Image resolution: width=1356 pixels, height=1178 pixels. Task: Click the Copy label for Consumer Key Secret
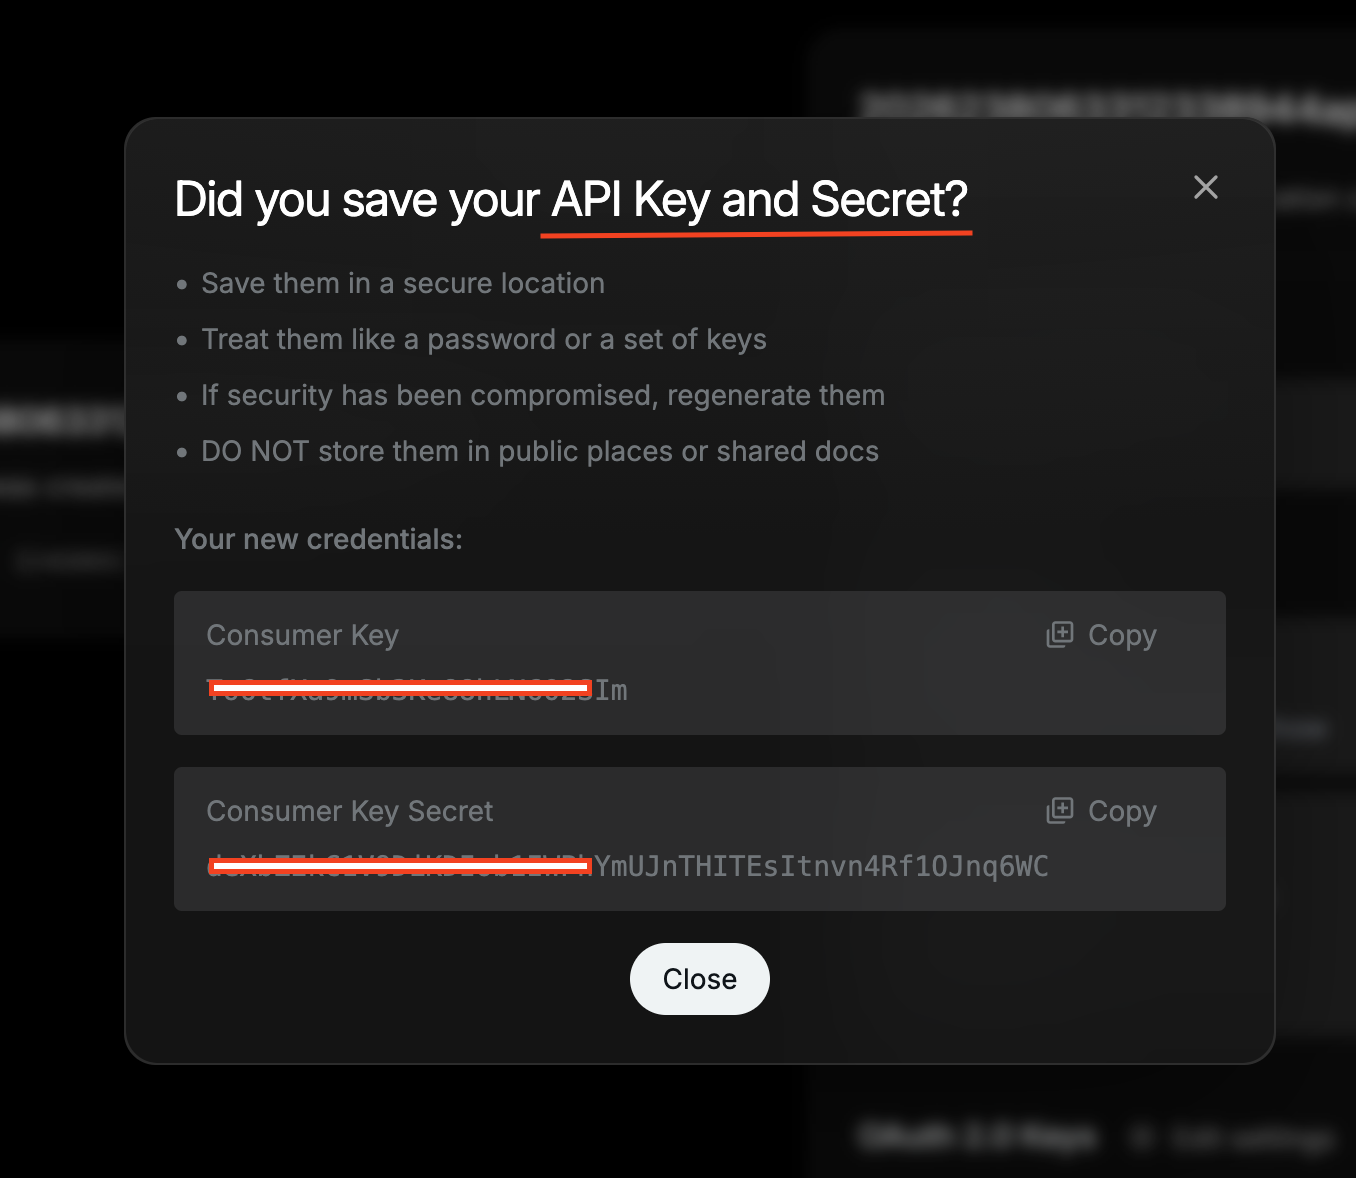coord(1122,812)
